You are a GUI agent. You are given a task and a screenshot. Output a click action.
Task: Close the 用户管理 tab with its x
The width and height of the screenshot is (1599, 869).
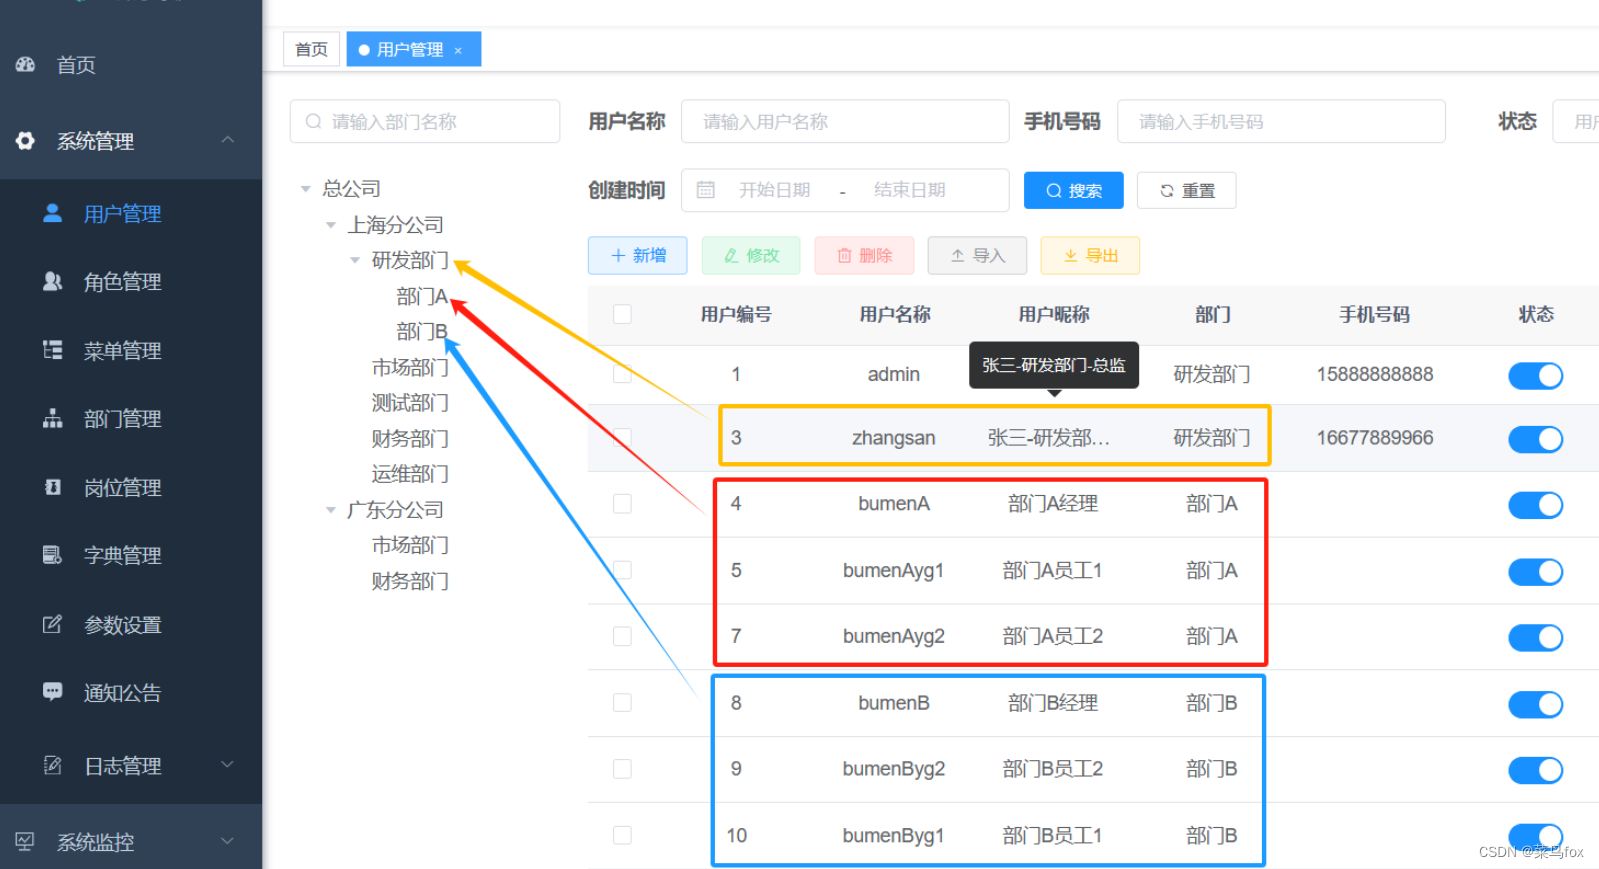coord(458,50)
